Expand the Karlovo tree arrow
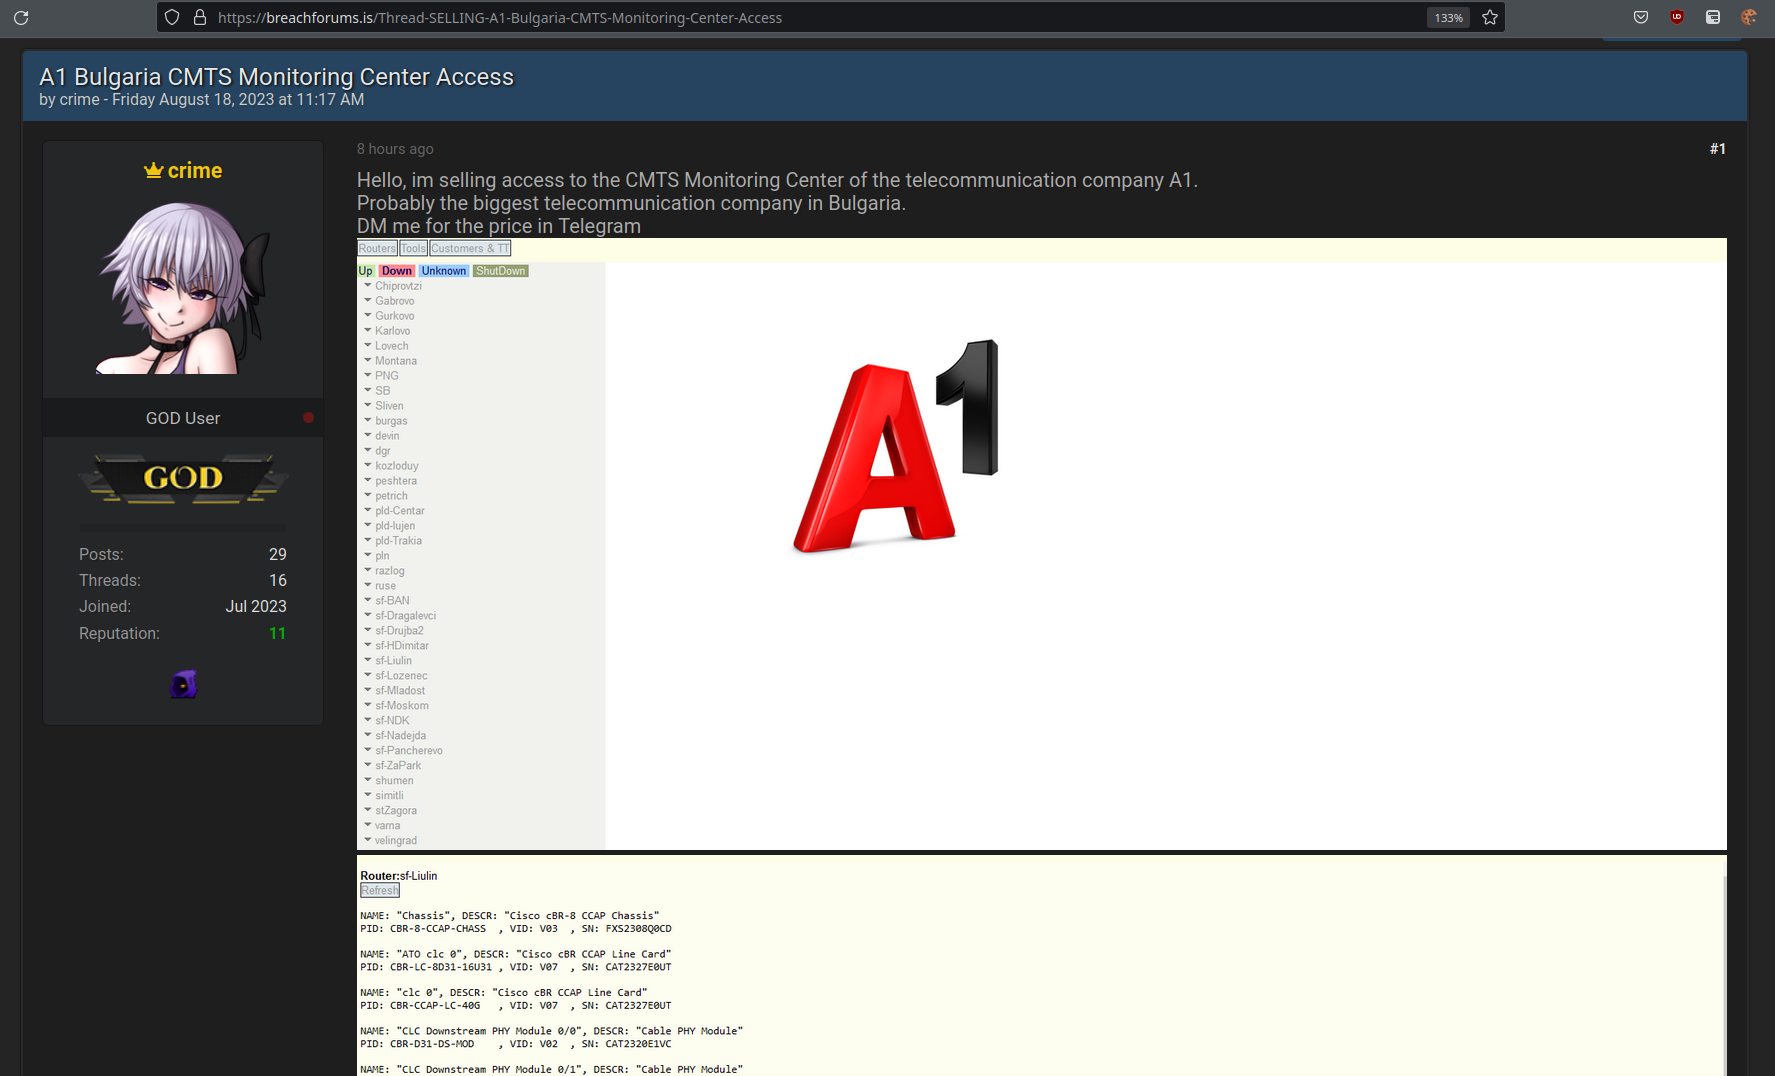The width and height of the screenshot is (1775, 1076). 367,330
